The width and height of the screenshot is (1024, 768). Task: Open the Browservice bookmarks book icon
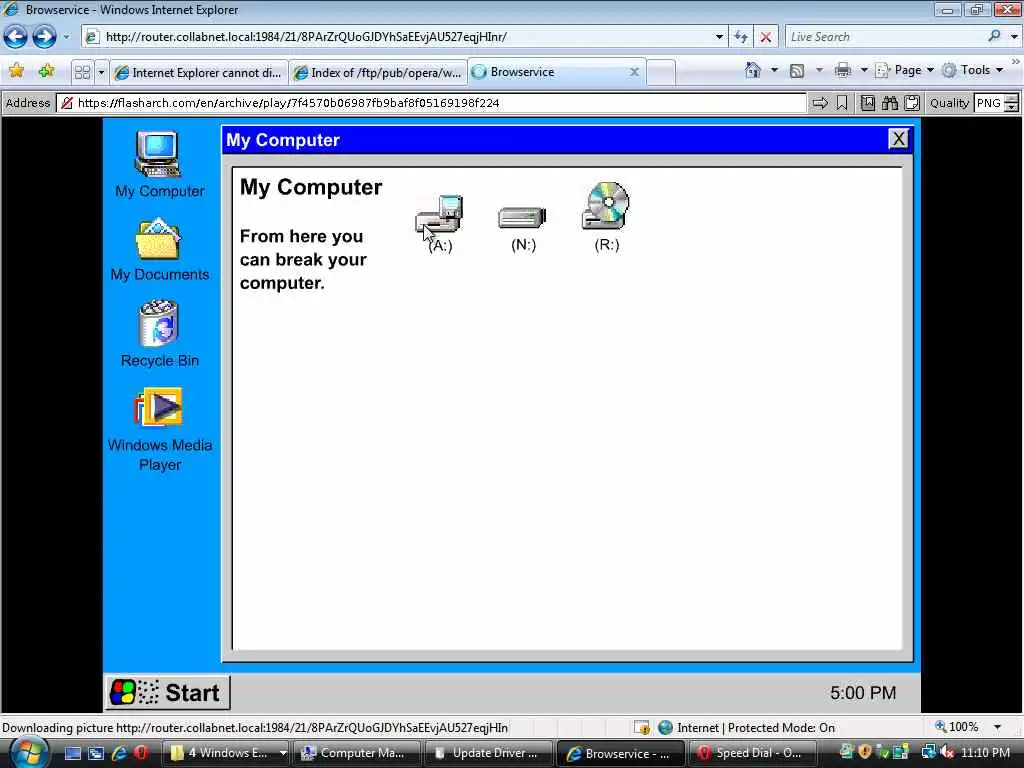(x=867, y=103)
